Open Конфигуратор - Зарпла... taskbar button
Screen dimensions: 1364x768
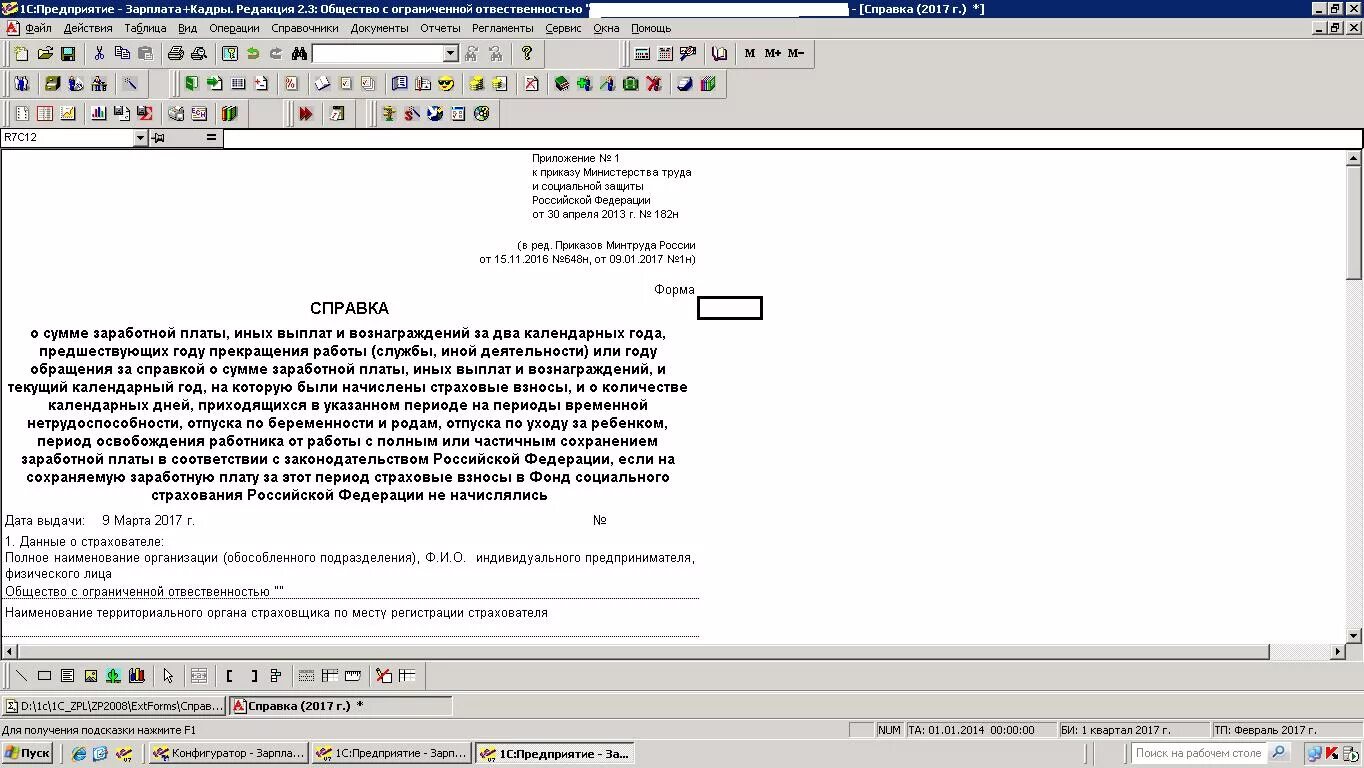coord(228,754)
